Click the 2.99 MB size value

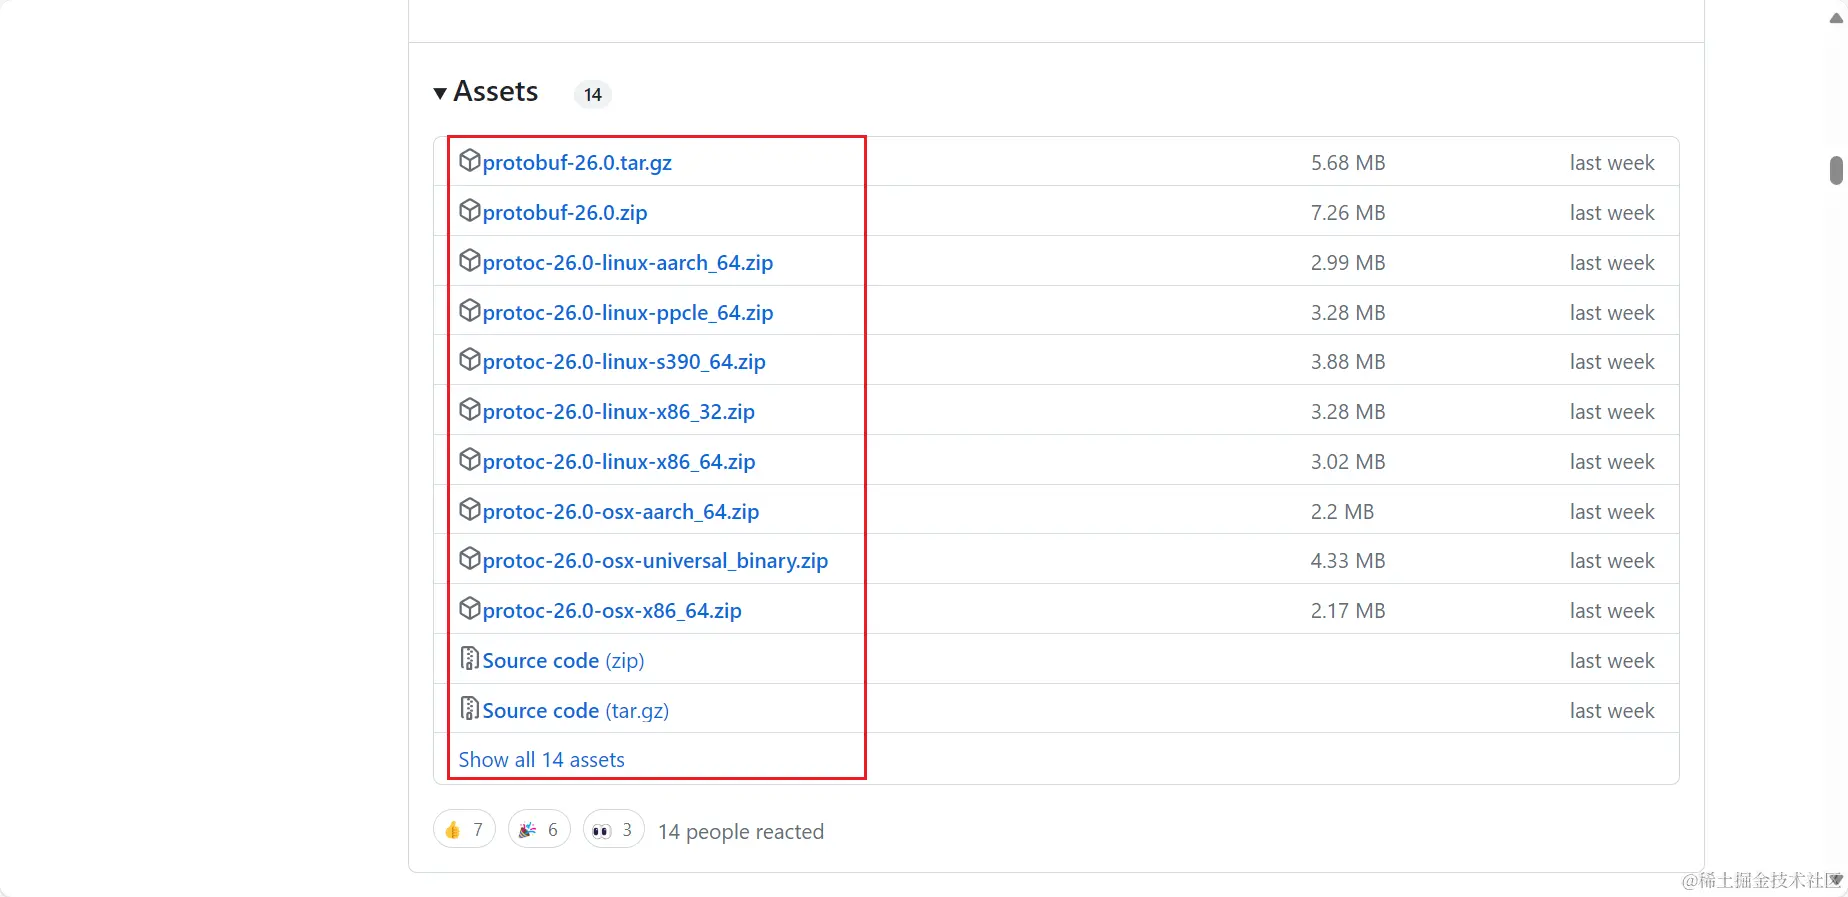(1348, 263)
